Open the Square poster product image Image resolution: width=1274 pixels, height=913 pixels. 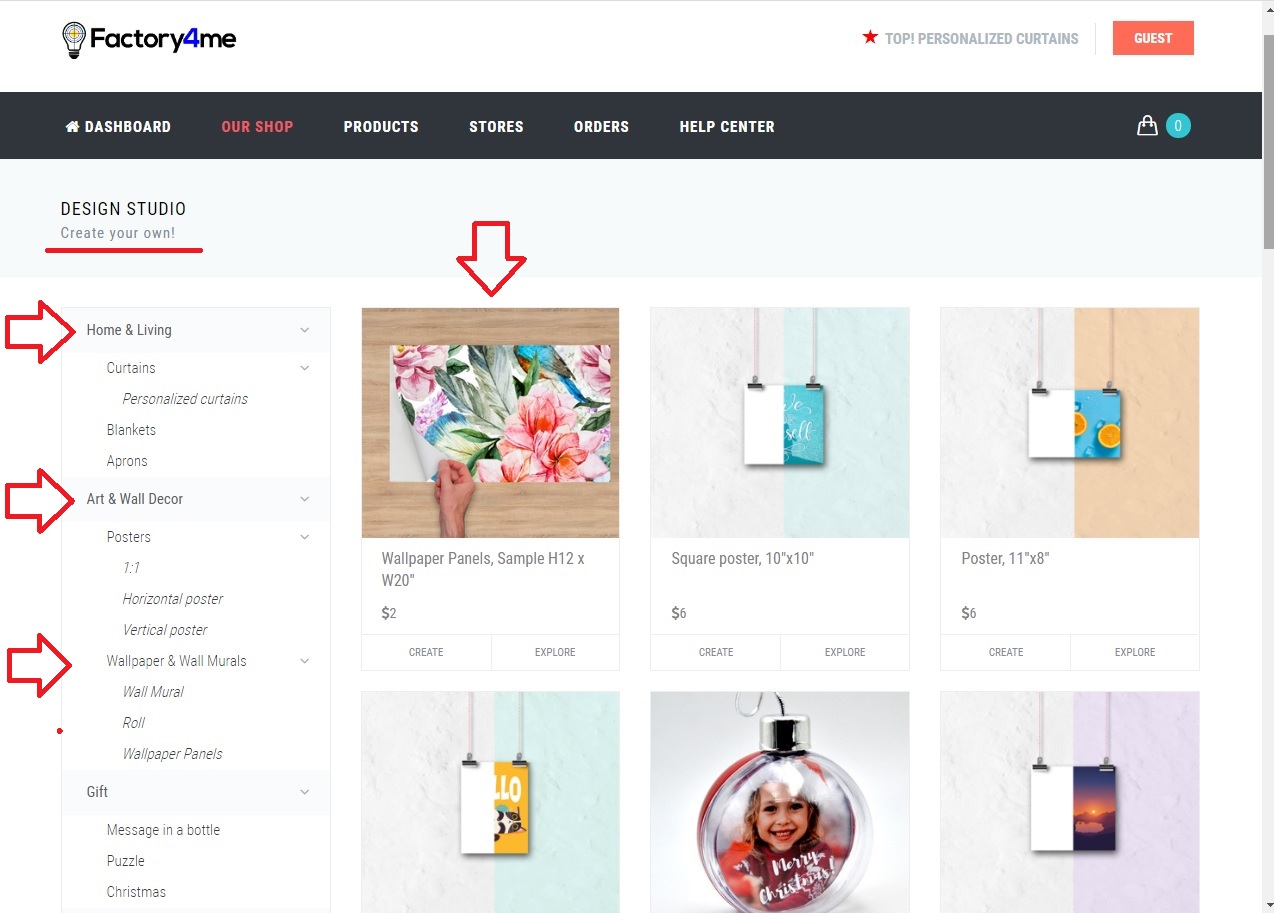point(780,422)
